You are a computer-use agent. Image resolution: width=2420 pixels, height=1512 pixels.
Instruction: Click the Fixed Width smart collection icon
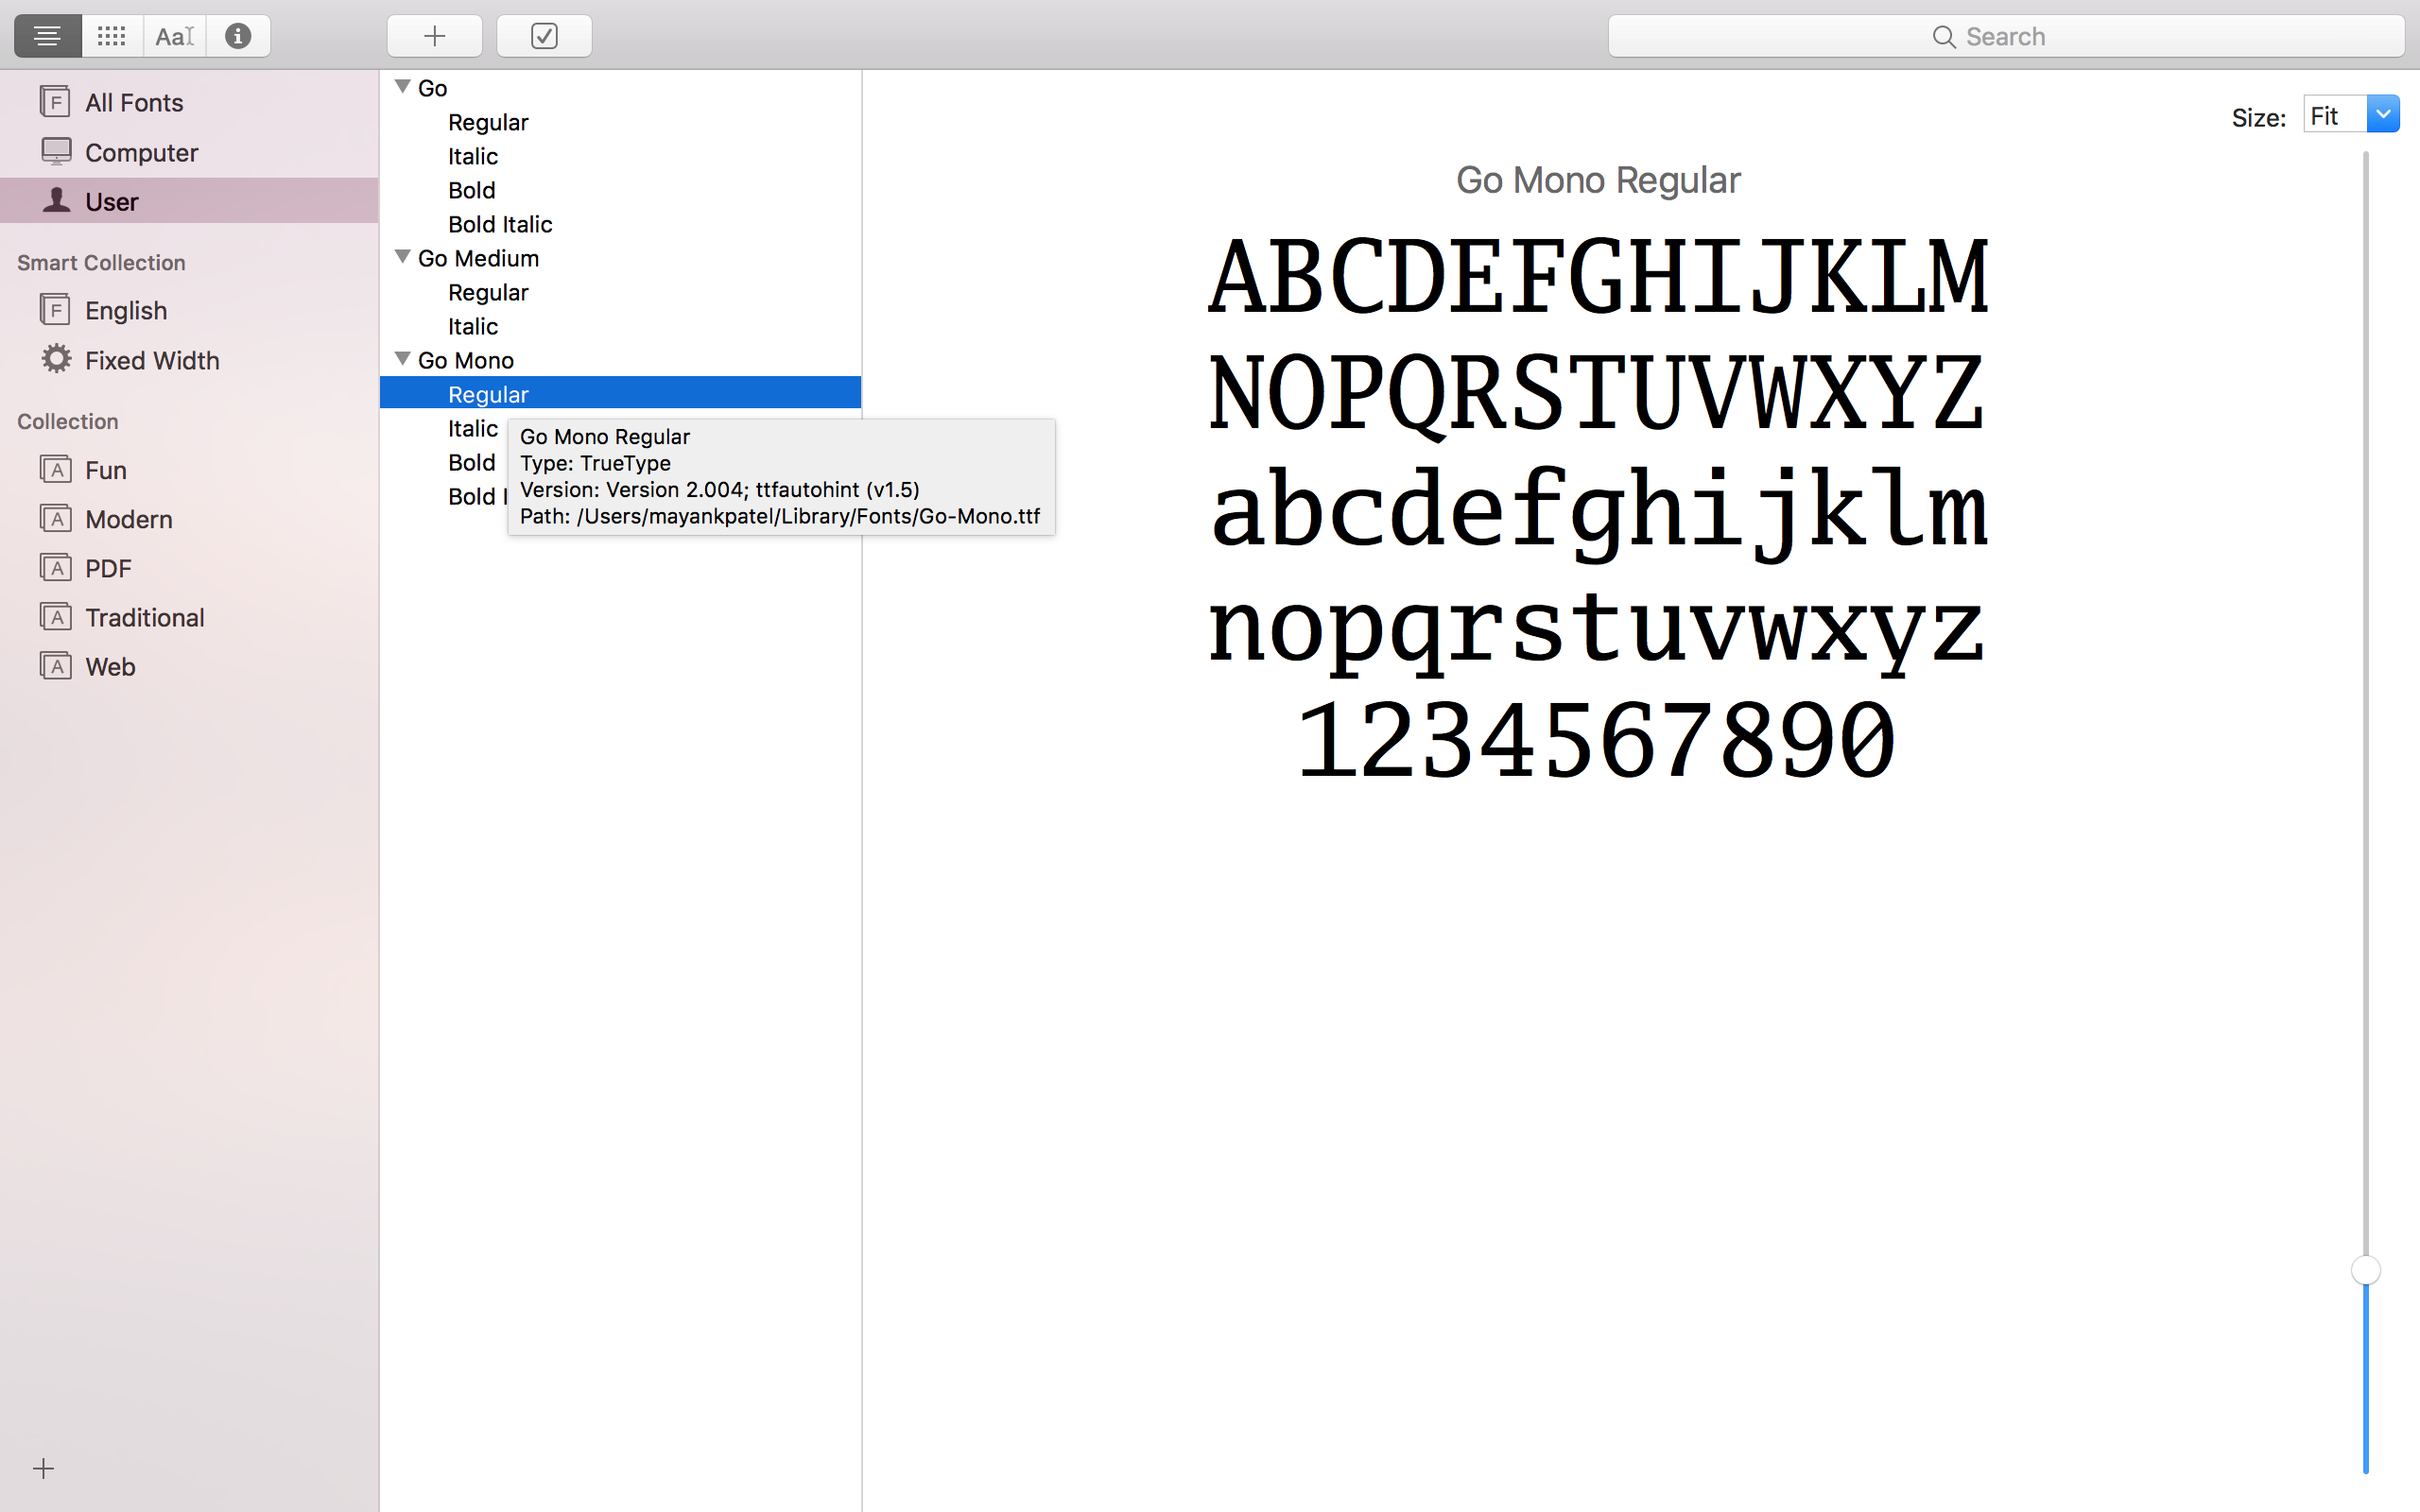click(56, 359)
